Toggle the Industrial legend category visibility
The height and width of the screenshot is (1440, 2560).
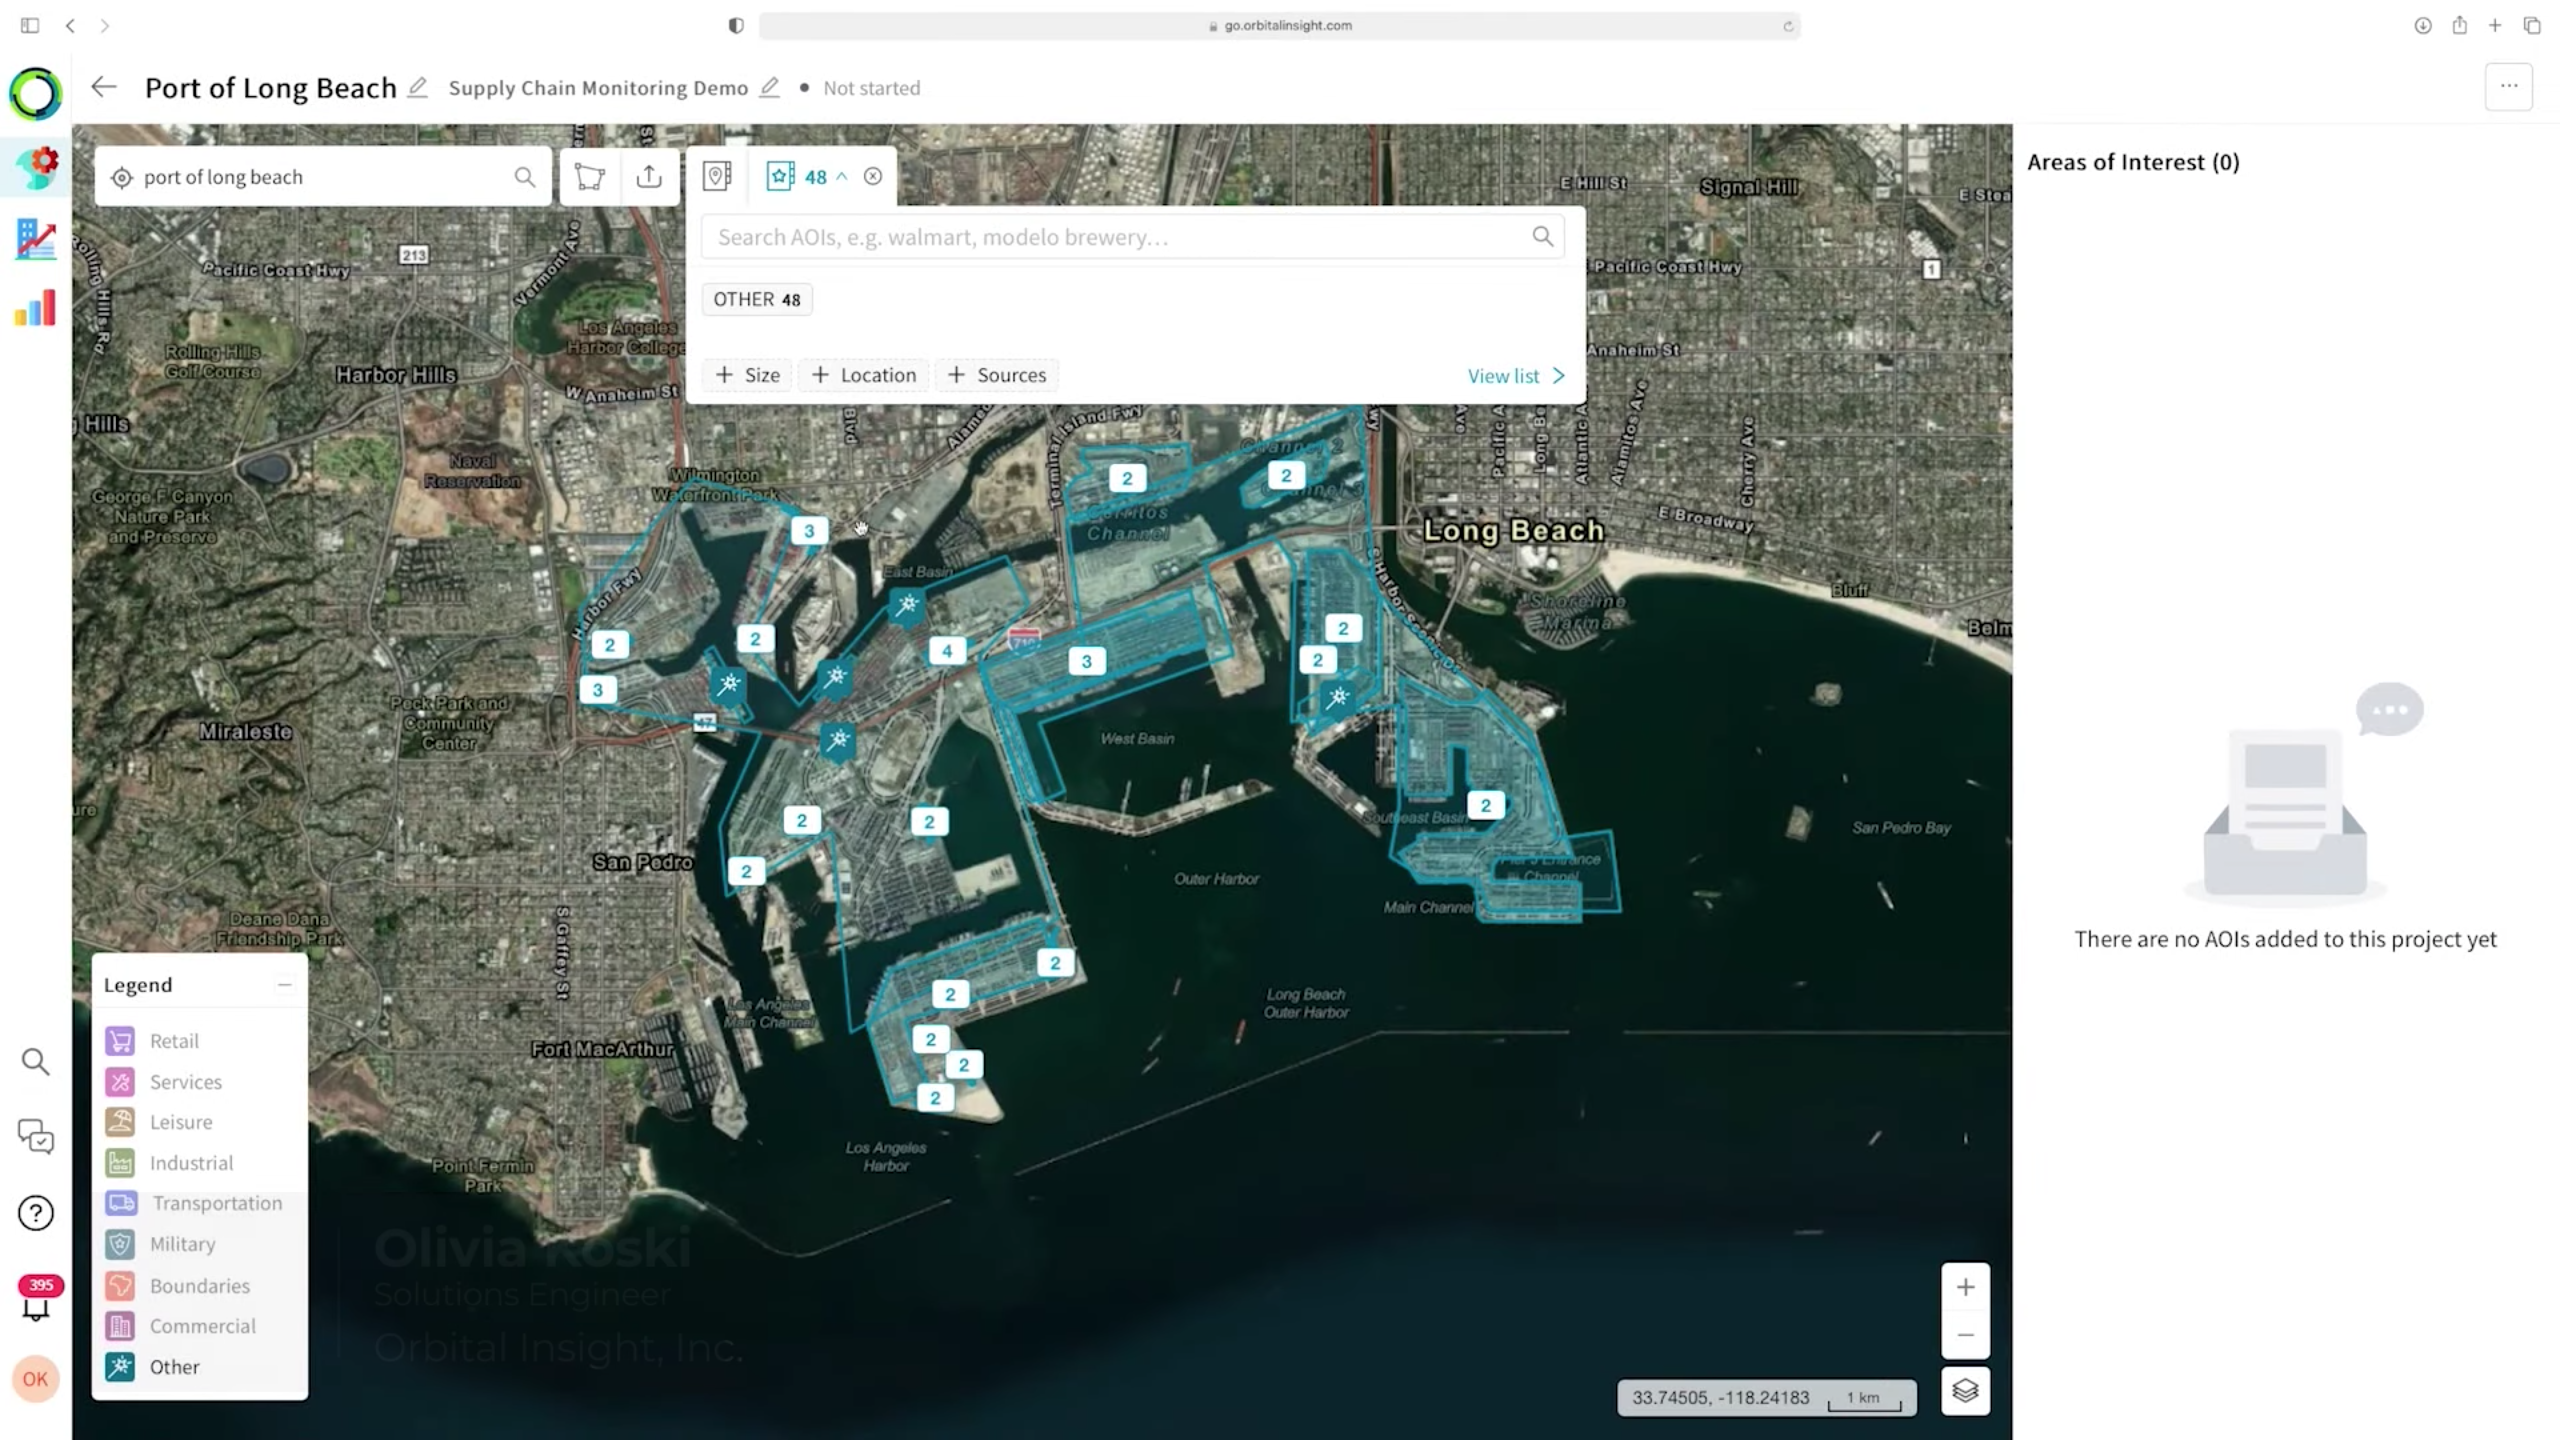point(192,1162)
